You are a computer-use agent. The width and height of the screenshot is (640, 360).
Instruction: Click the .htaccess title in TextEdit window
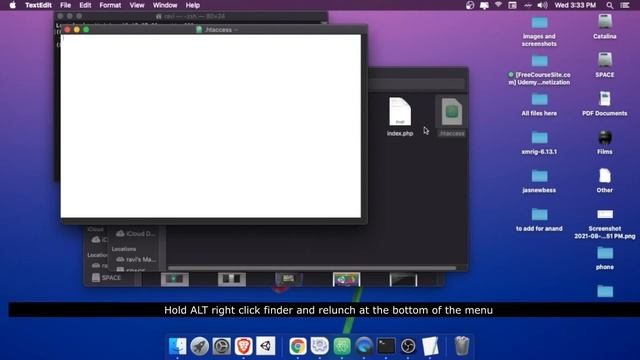[x=218, y=30]
